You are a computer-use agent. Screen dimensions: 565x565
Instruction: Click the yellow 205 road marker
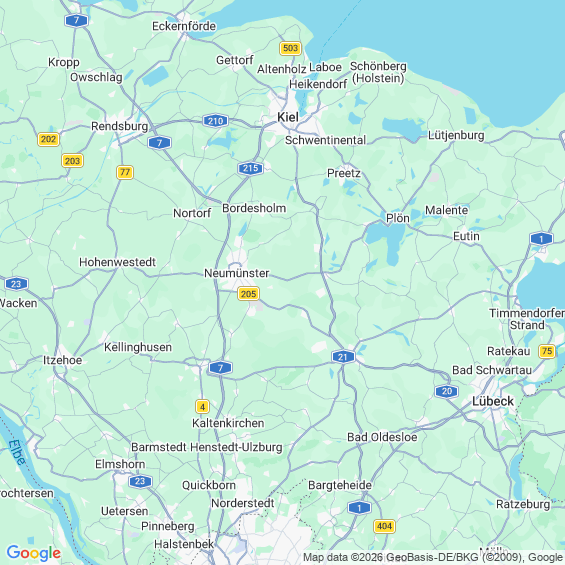tap(248, 294)
